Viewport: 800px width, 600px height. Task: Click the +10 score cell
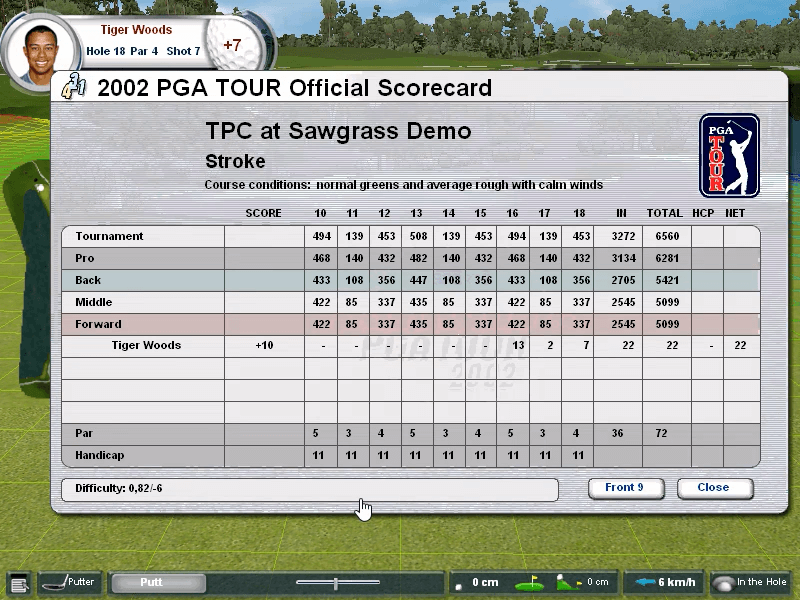click(264, 345)
